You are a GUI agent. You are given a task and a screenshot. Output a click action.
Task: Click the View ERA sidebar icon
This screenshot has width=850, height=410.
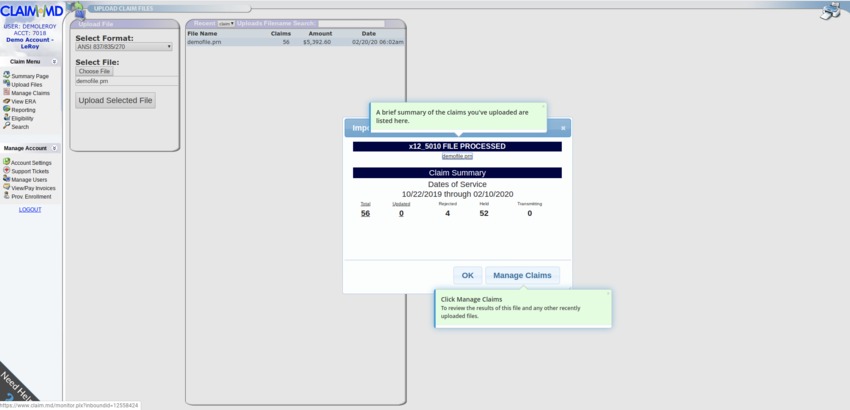click(7, 101)
